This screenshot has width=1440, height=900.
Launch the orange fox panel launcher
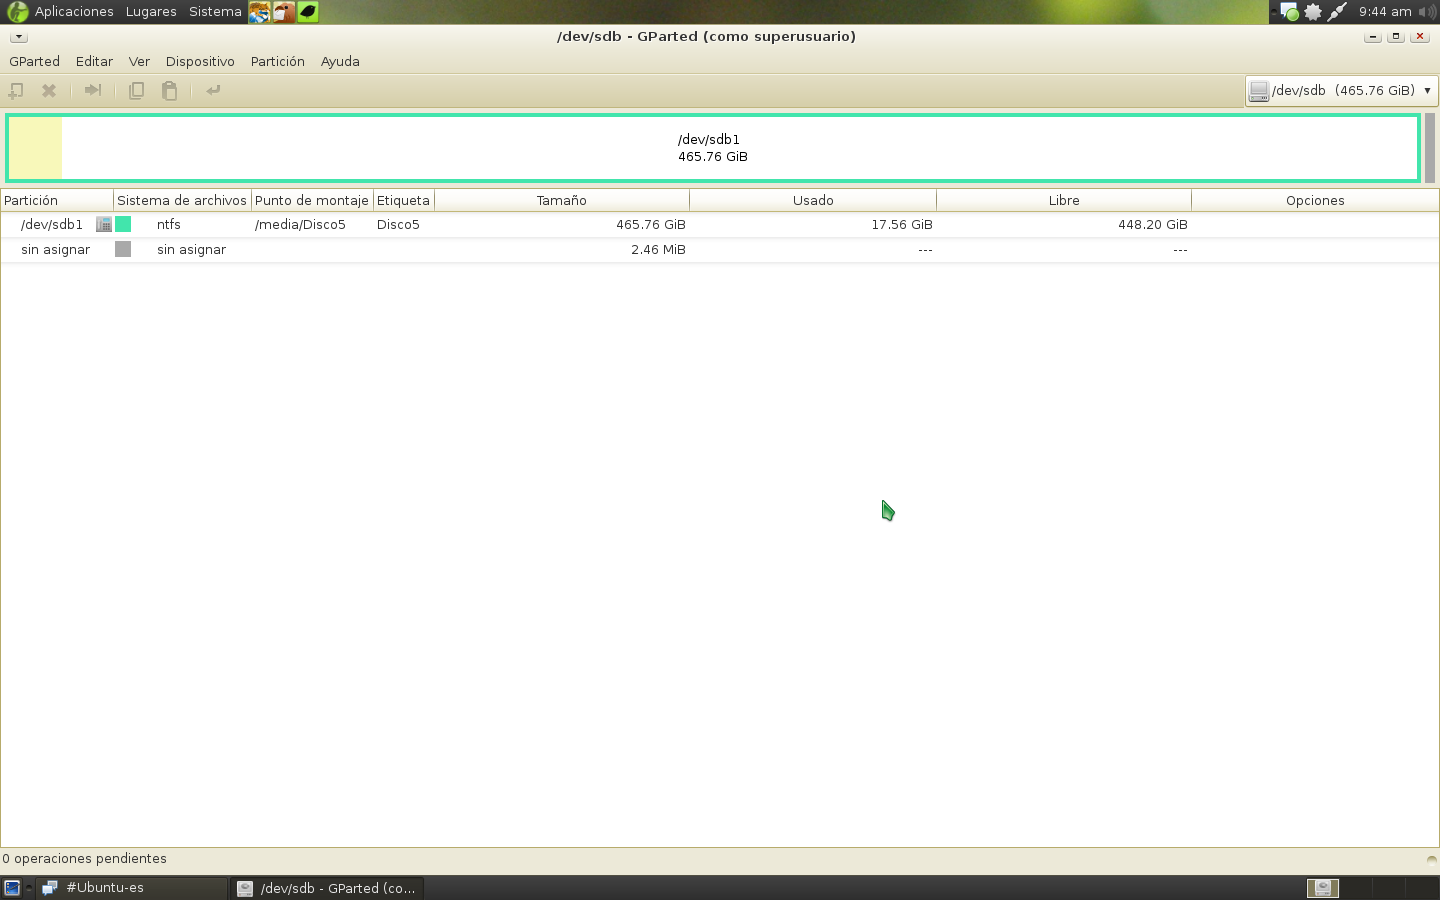pos(260,12)
